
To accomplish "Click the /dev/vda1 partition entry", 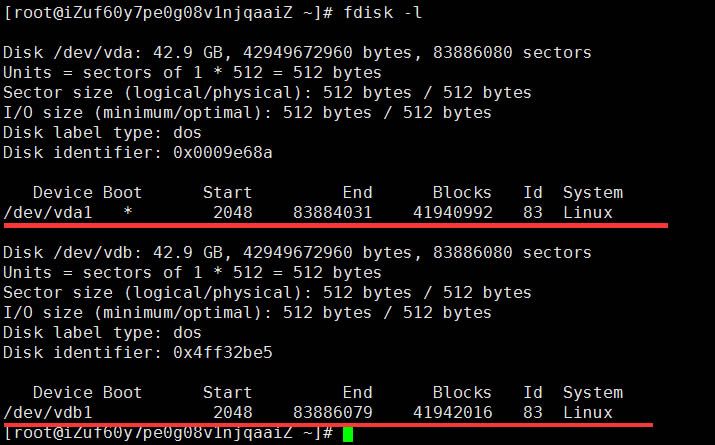I will pyautogui.click(x=308, y=212).
